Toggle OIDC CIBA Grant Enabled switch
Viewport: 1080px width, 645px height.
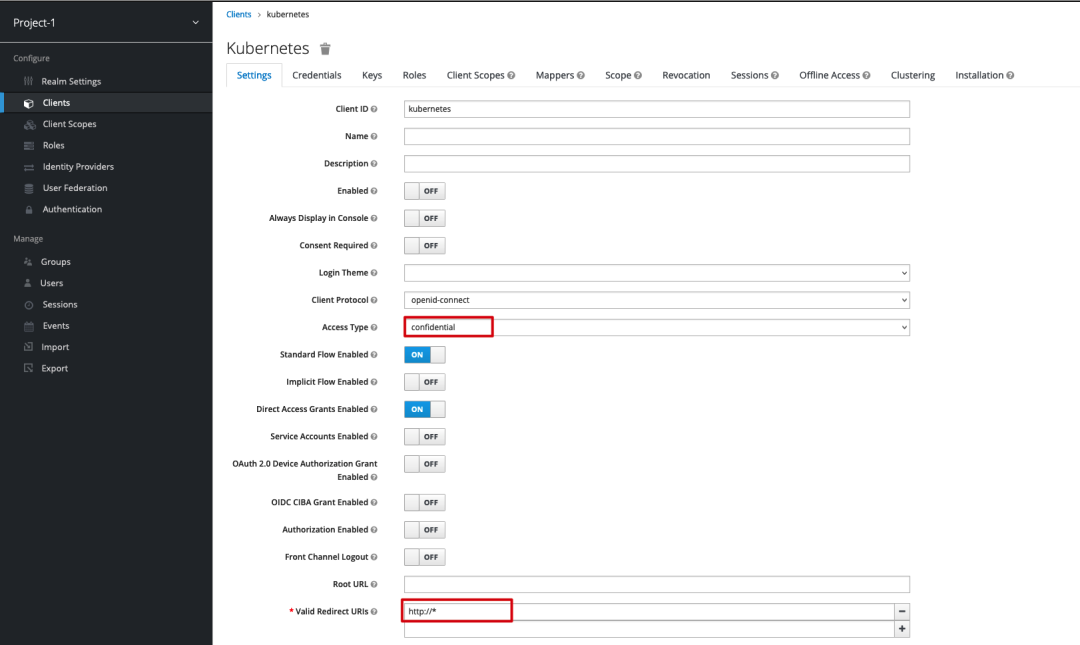click(424, 503)
